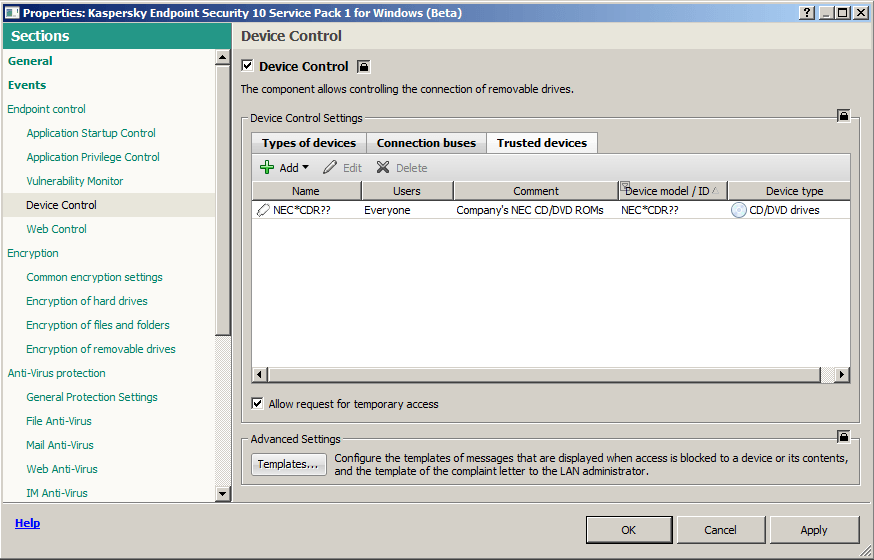Image resolution: width=874 pixels, height=560 pixels.
Task: Click the Delete X toolbar item
Action: pos(402,168)
